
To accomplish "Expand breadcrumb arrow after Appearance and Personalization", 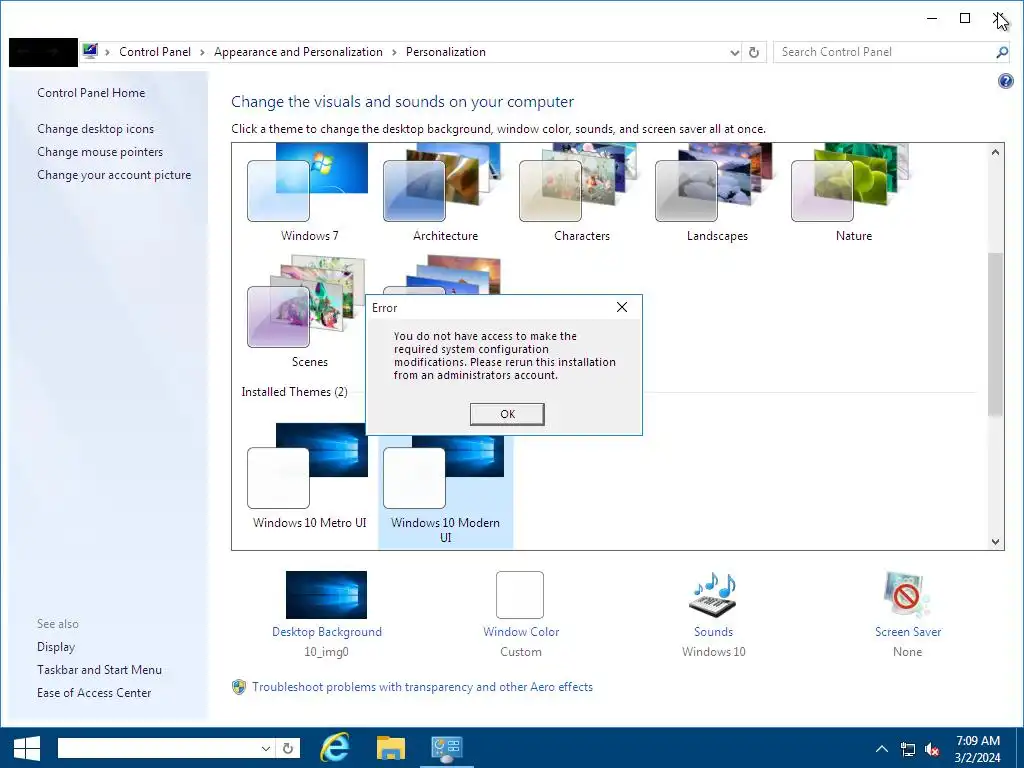I will pyautogui.click(x=394, y=52).
